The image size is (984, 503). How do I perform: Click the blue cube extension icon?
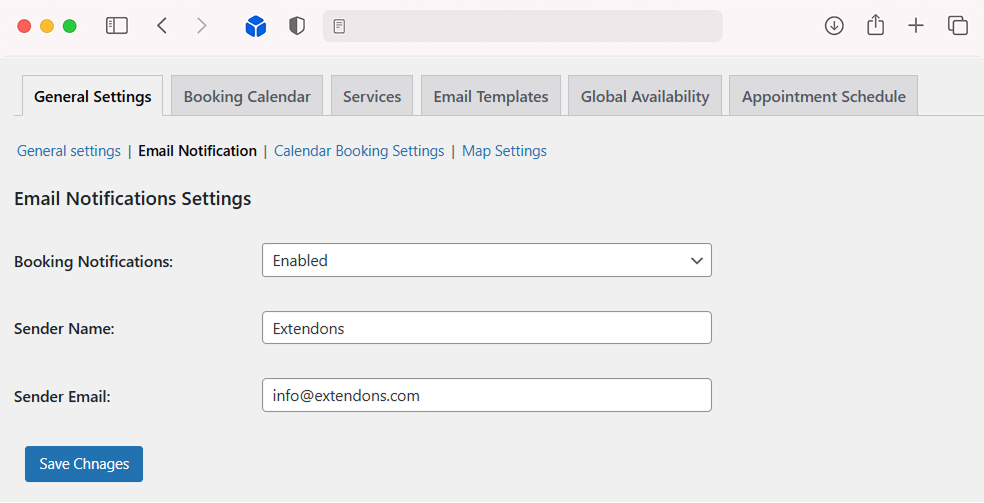(256, 27)
